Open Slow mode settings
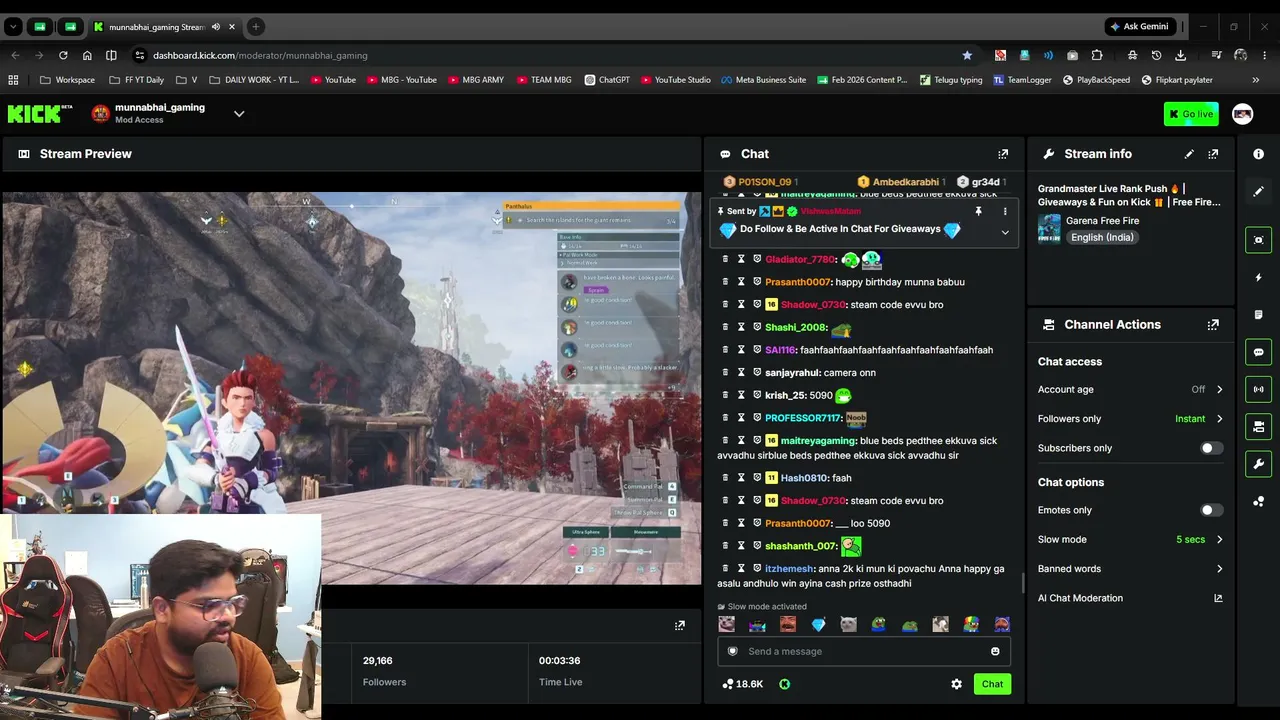This screenshot has height=720, width=1280. click(x=1130, y=539)
